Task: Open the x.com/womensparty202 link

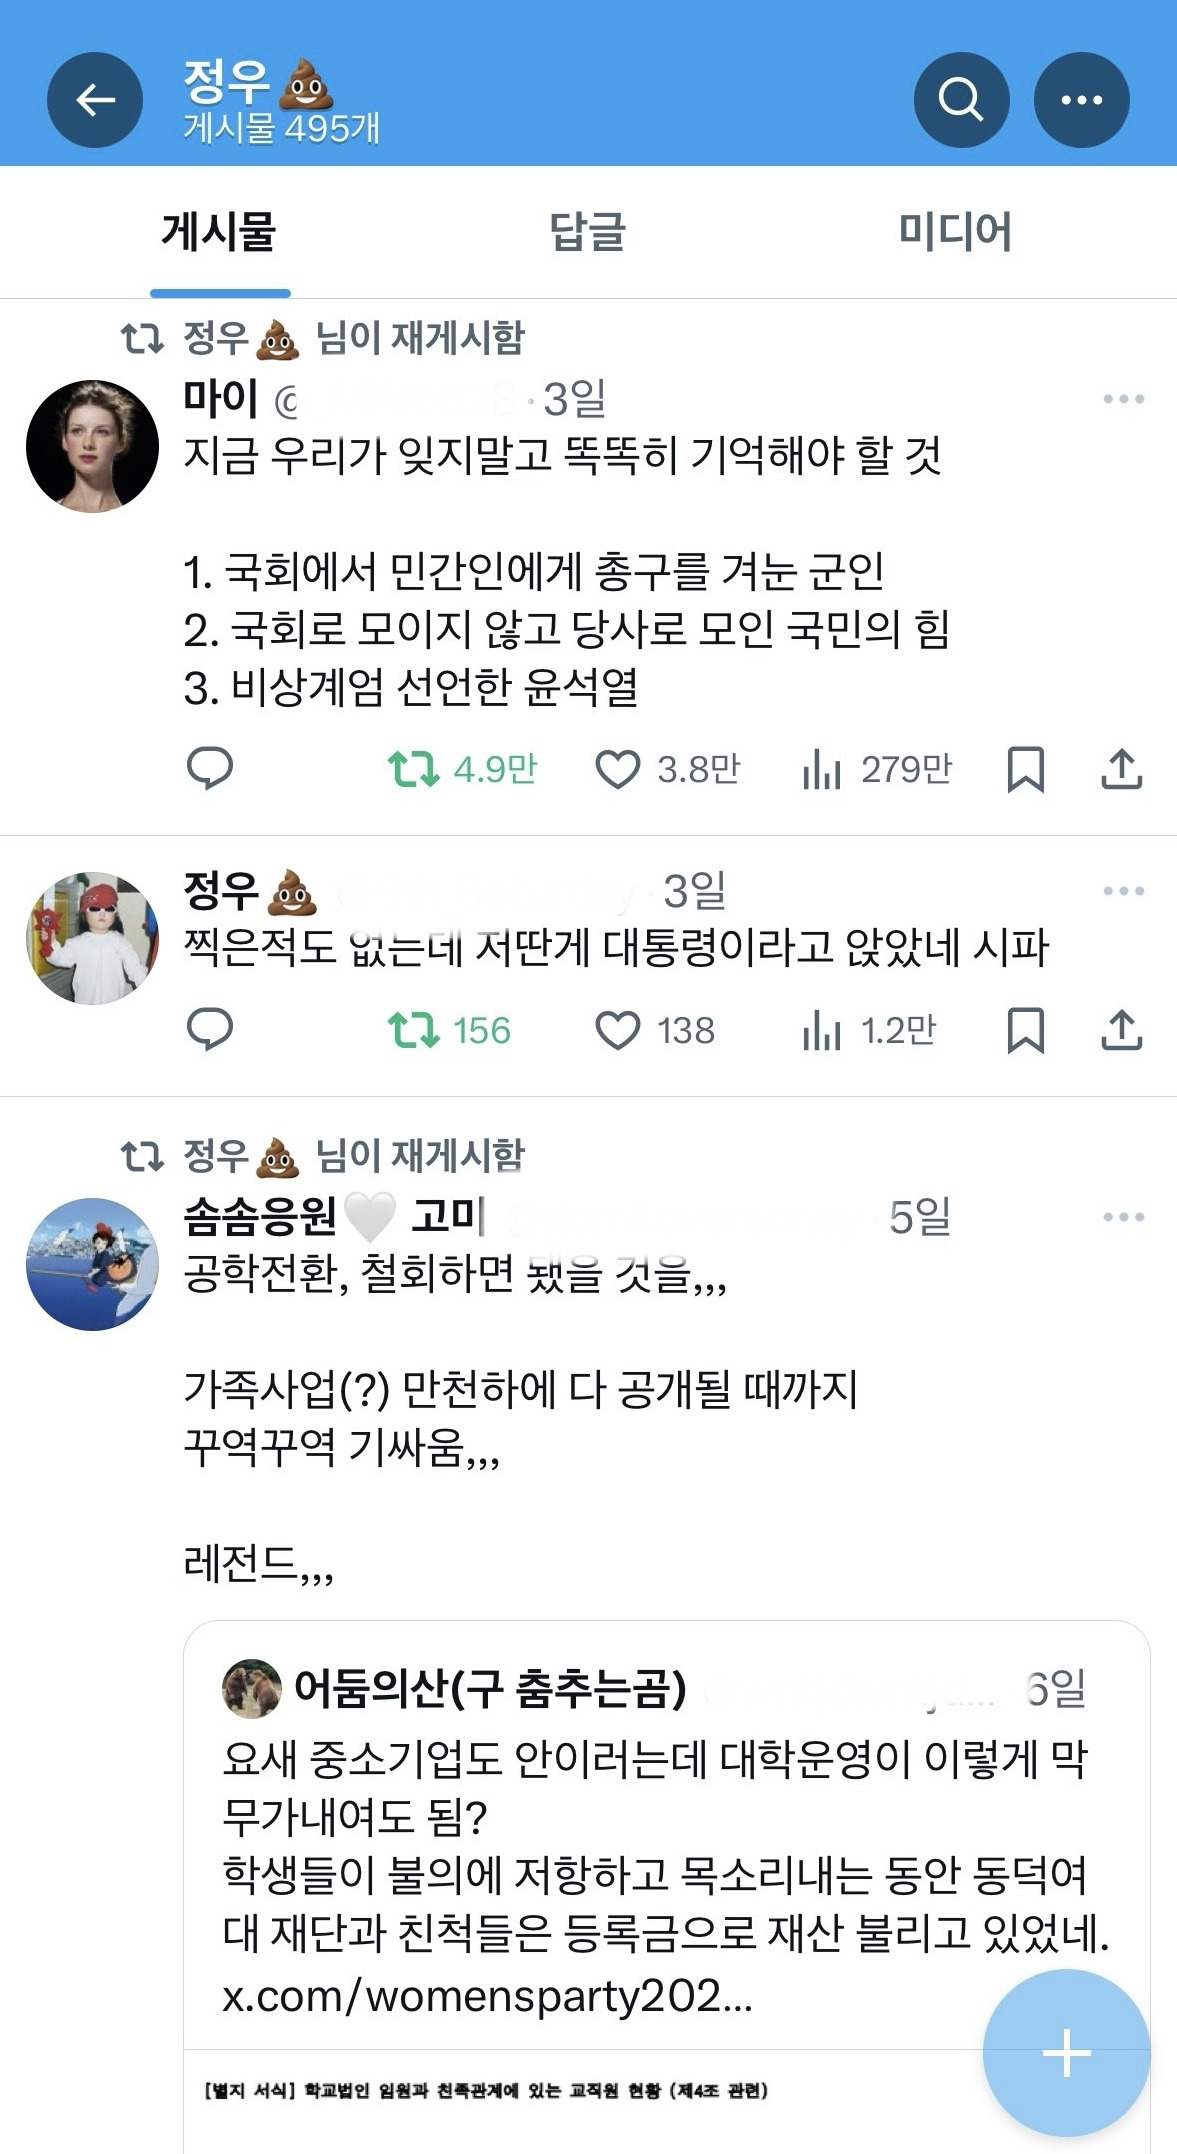Action: [x=487, y=1997]
